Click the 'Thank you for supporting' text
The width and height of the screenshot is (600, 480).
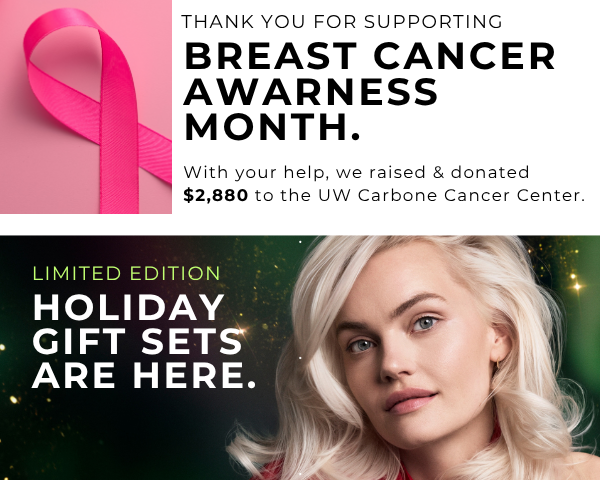342,22
